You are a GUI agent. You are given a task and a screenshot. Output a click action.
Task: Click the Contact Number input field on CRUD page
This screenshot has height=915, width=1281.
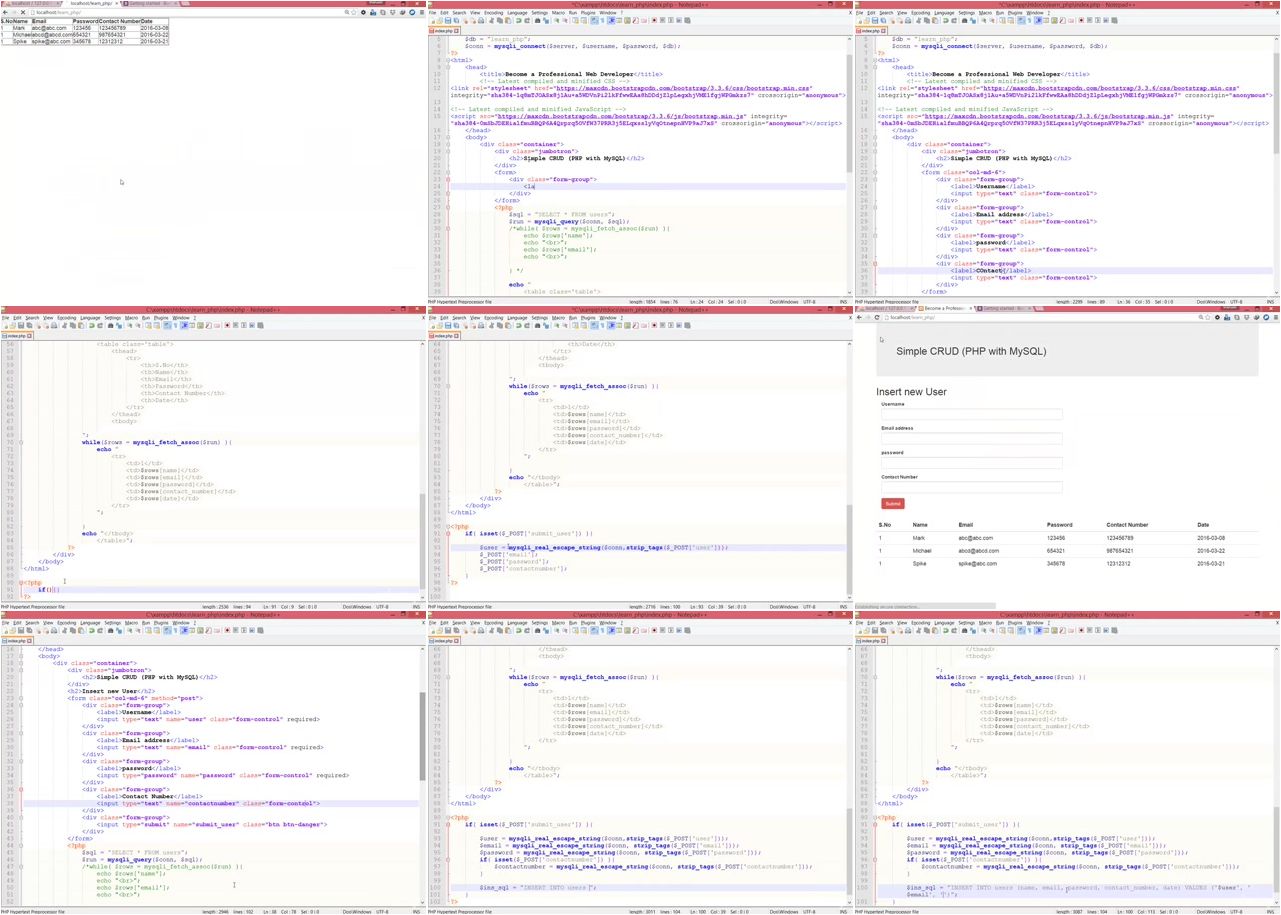971,487
